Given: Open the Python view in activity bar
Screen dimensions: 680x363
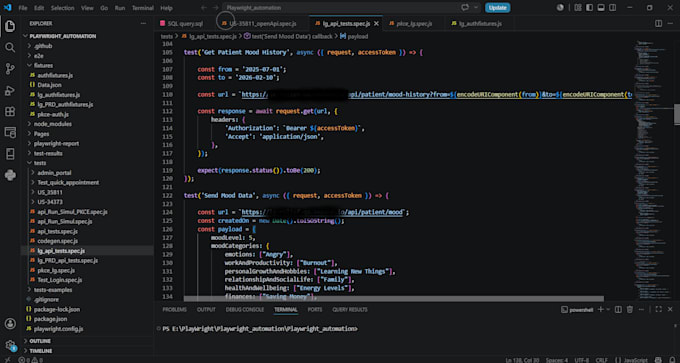Looking at the screenshot, I should (x=10, y=175).
